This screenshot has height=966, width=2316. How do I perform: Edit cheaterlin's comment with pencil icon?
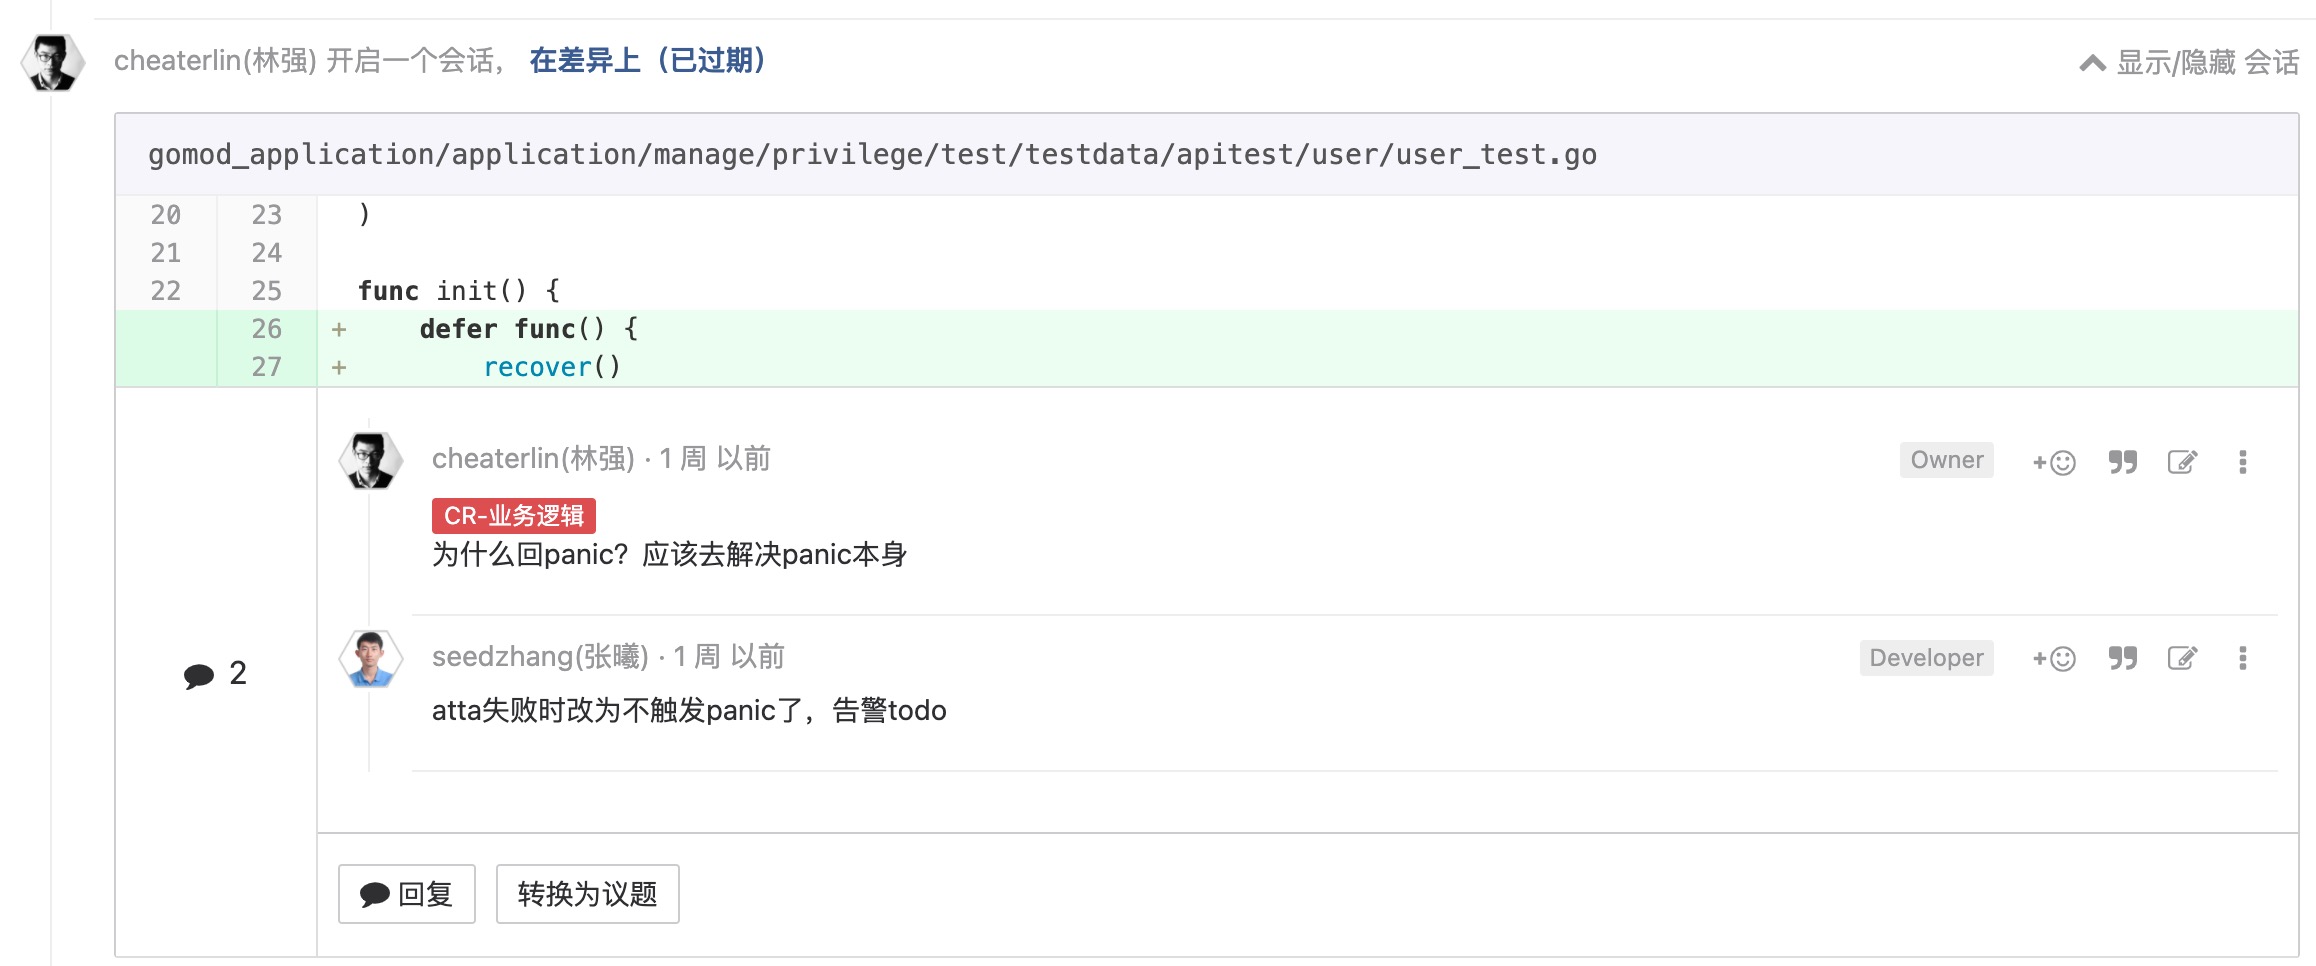coord(2182,462)
